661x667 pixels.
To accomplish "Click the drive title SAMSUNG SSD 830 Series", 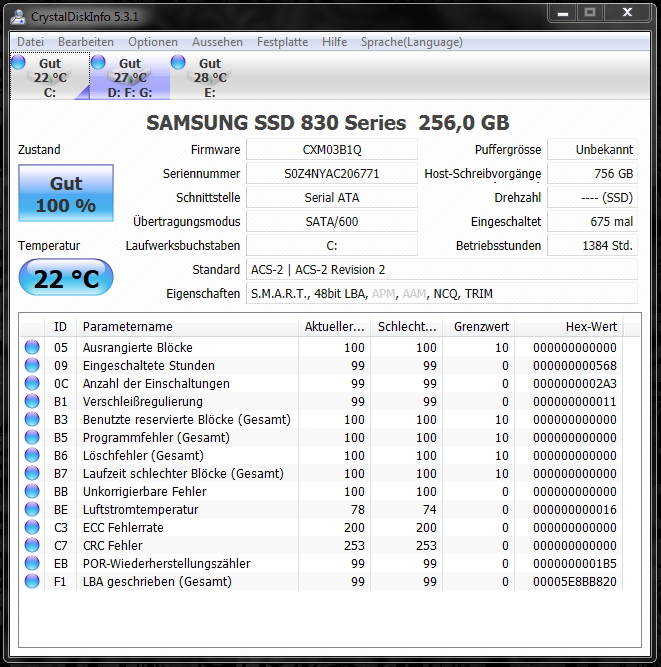I will click(276, 123).
